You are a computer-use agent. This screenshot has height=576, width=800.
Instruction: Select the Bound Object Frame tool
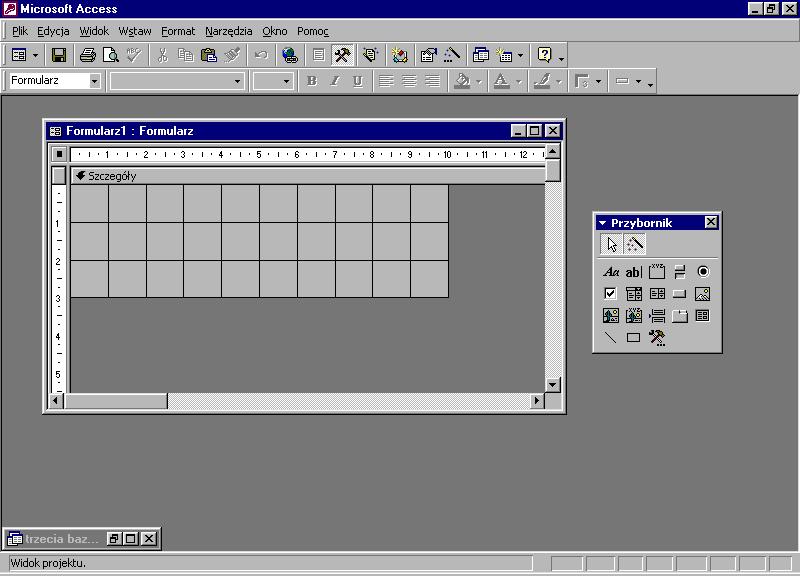[634, 316]
